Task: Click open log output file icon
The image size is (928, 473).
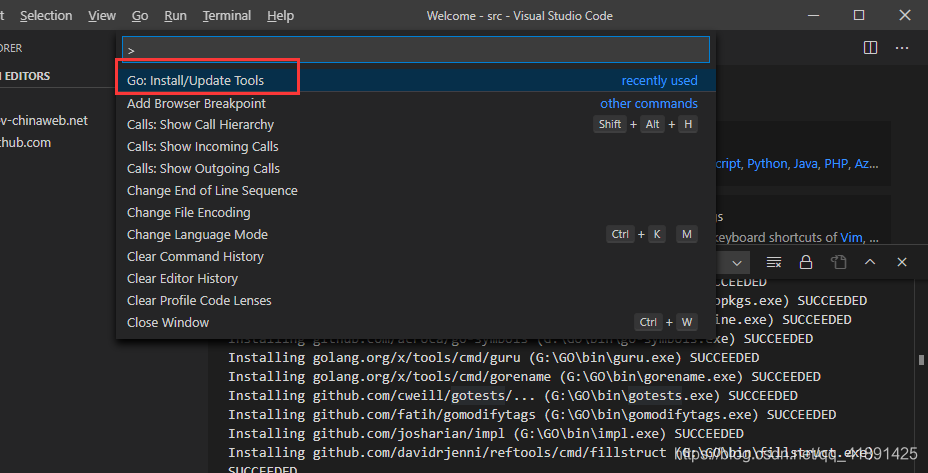Action: click(838, 262)
